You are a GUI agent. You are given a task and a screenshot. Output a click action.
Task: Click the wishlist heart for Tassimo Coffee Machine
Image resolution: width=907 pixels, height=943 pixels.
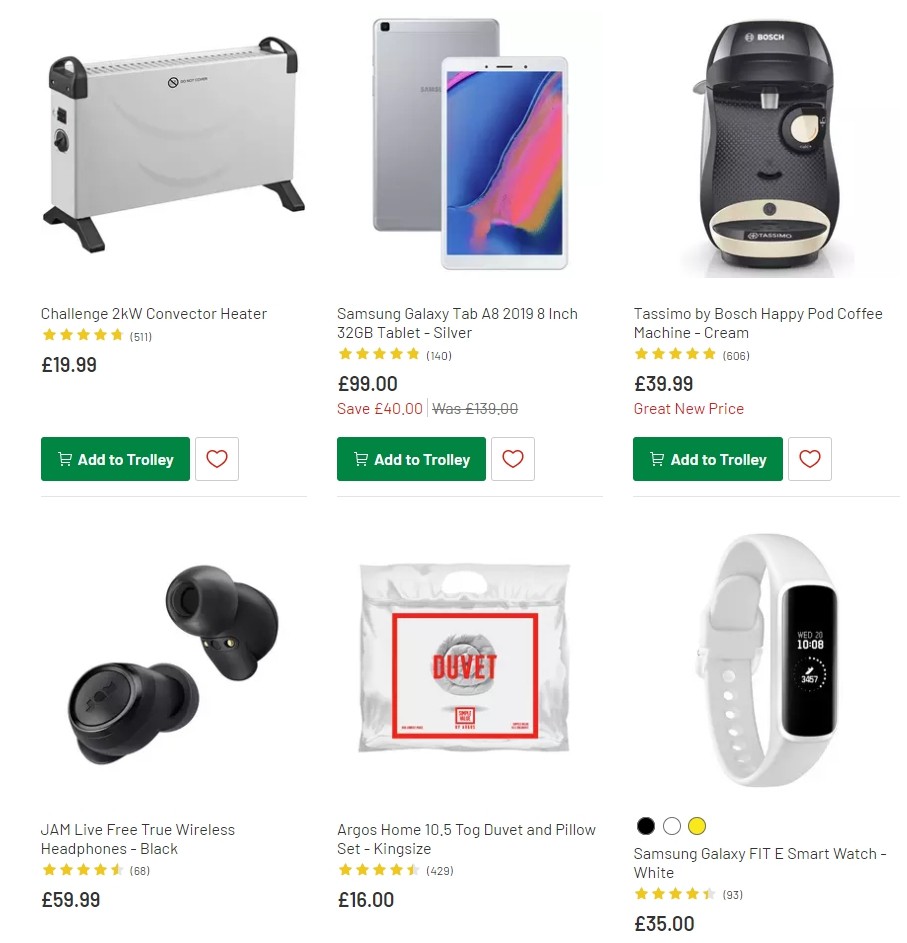tap(810, 459)
